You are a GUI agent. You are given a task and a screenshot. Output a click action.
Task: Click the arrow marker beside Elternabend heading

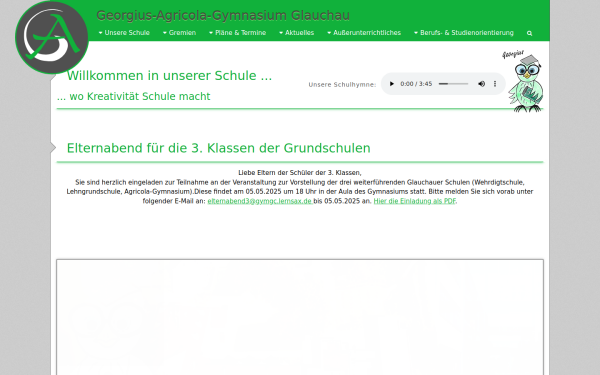point(53,147)
